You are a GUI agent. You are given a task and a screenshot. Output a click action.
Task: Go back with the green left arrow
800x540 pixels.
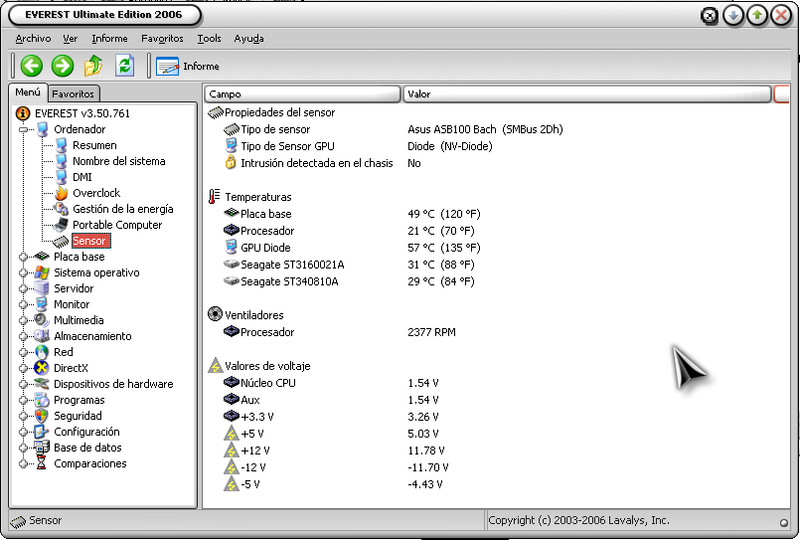[32, 66]
